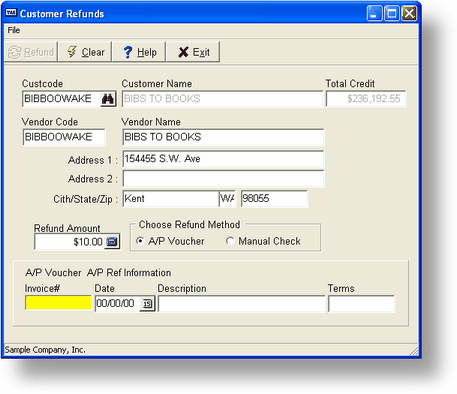Click the Description input field
457x394 pixels.
[x=242, y=304]
